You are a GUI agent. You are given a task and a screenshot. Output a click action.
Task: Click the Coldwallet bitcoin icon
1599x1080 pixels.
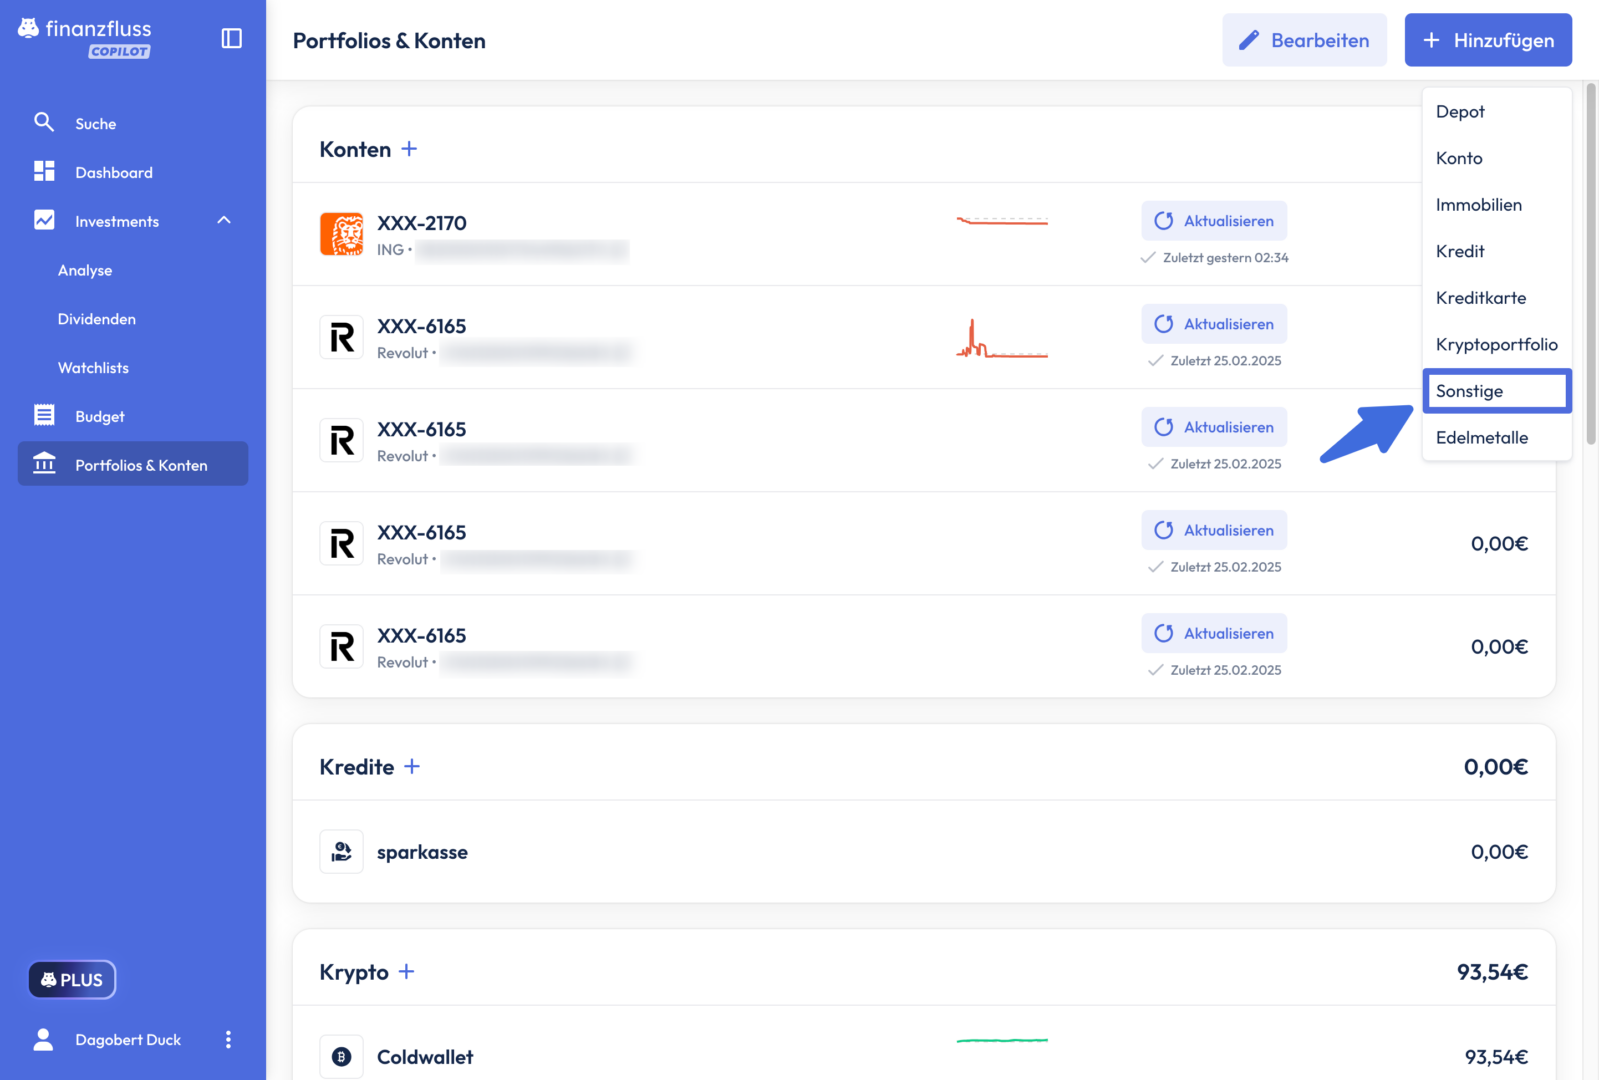(x=341, y=1057)
